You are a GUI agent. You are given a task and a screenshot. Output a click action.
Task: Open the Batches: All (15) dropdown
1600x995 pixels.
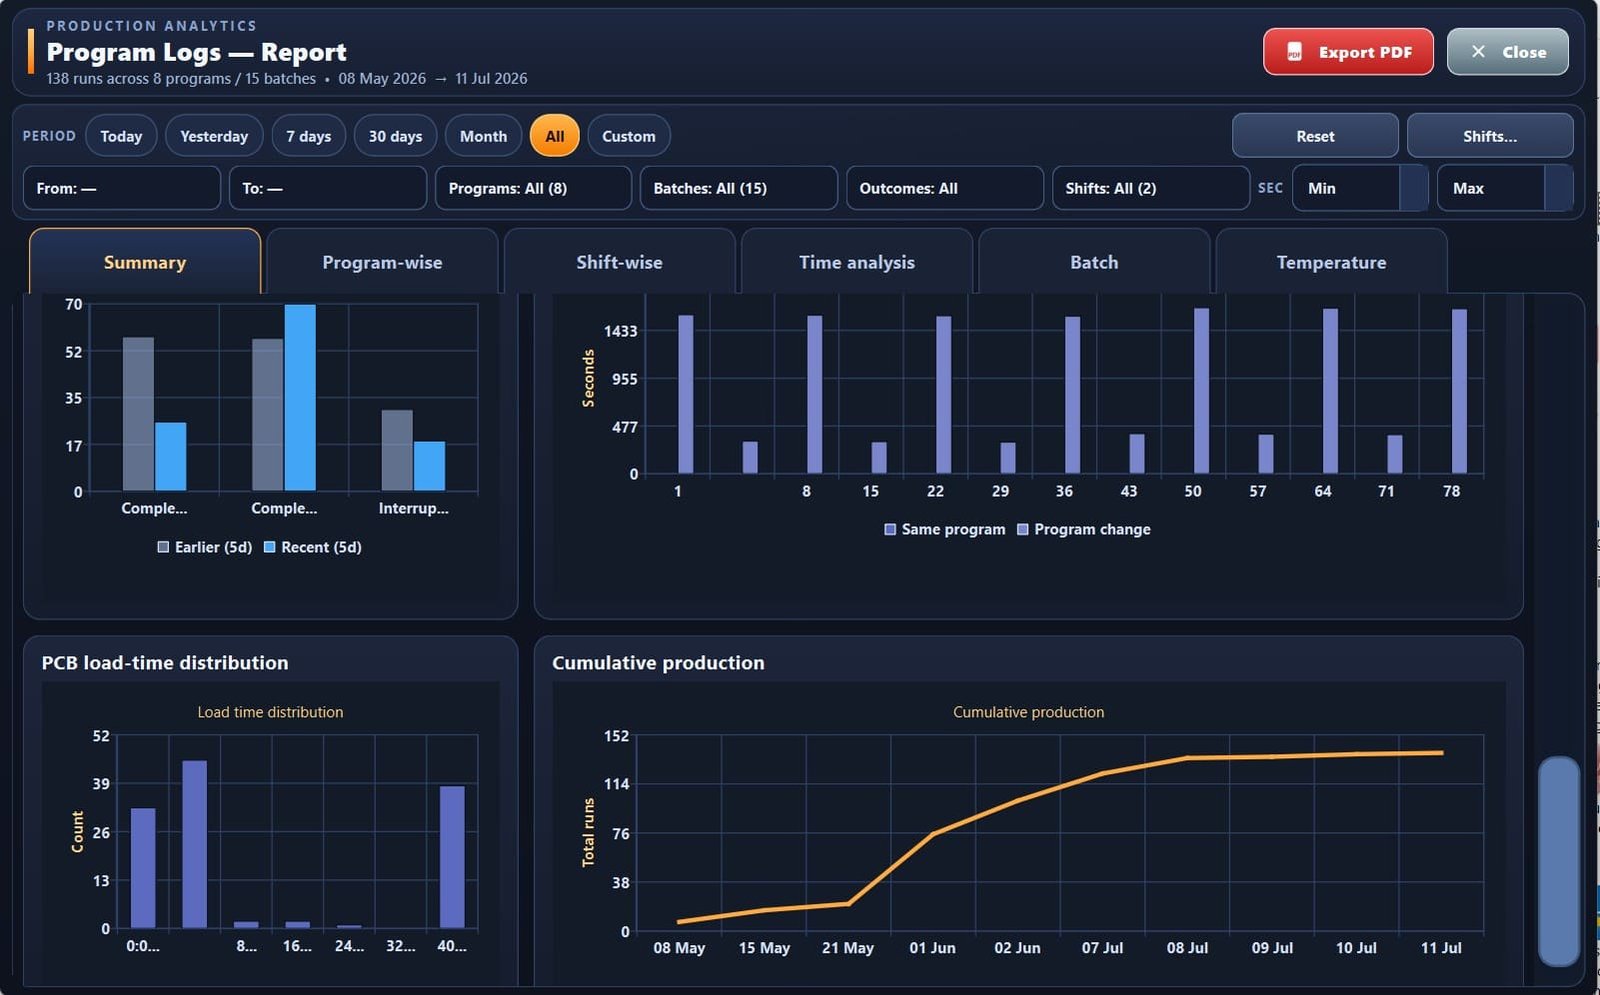(739, 188)
